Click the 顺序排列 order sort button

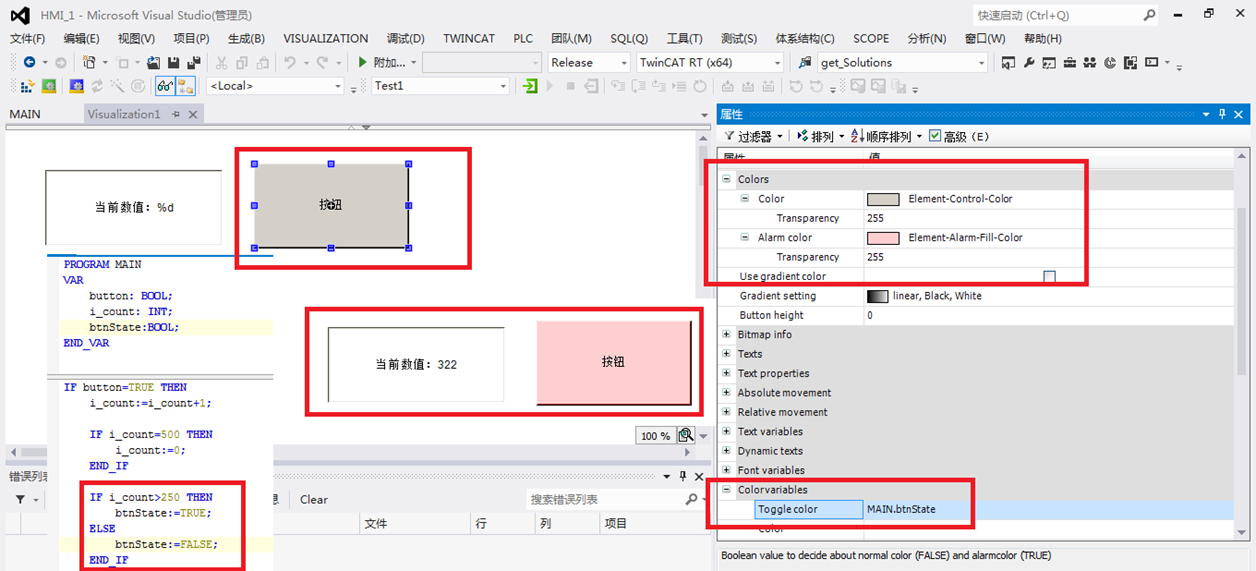887,136
